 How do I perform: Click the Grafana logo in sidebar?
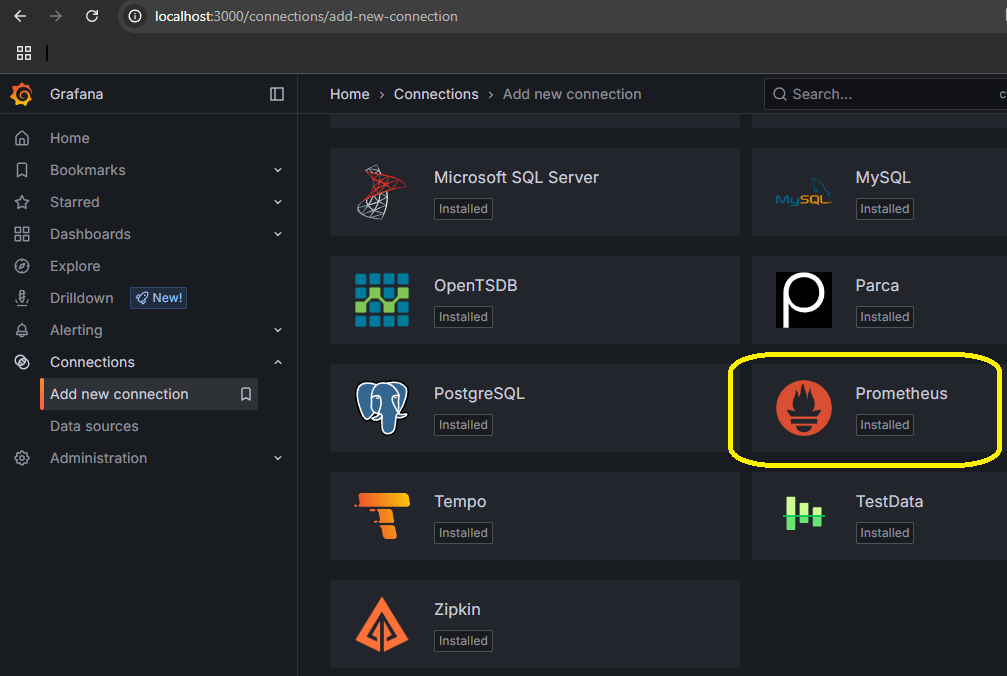(x=22, y=94)
